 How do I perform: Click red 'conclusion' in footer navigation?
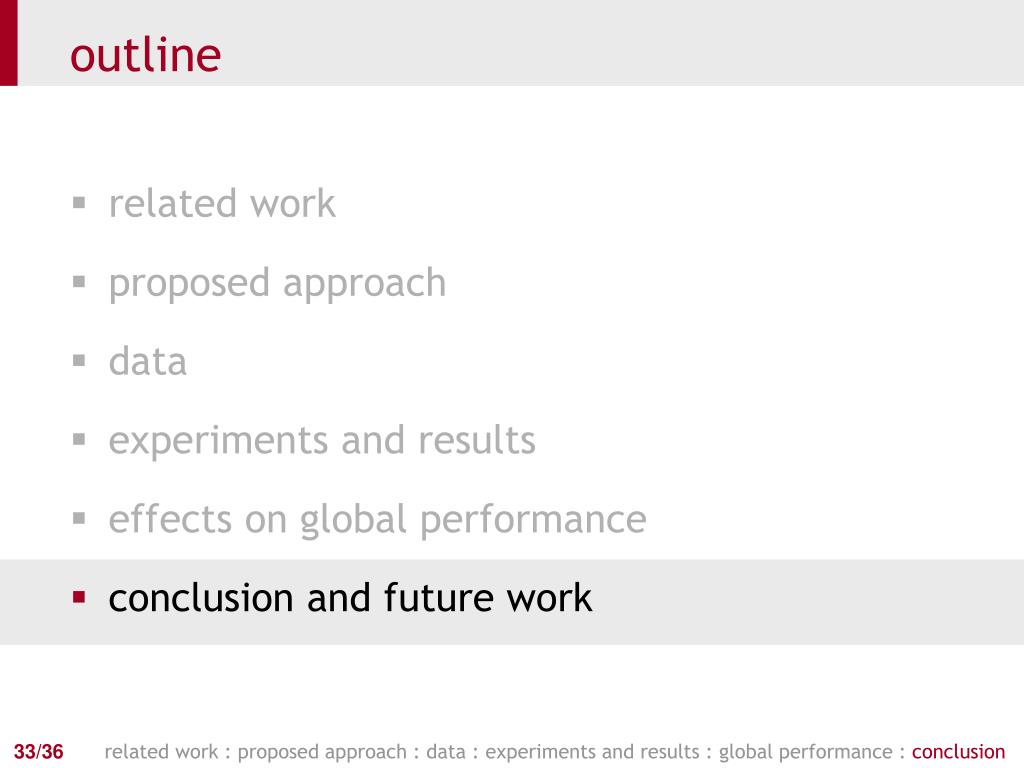coord(958,752)
